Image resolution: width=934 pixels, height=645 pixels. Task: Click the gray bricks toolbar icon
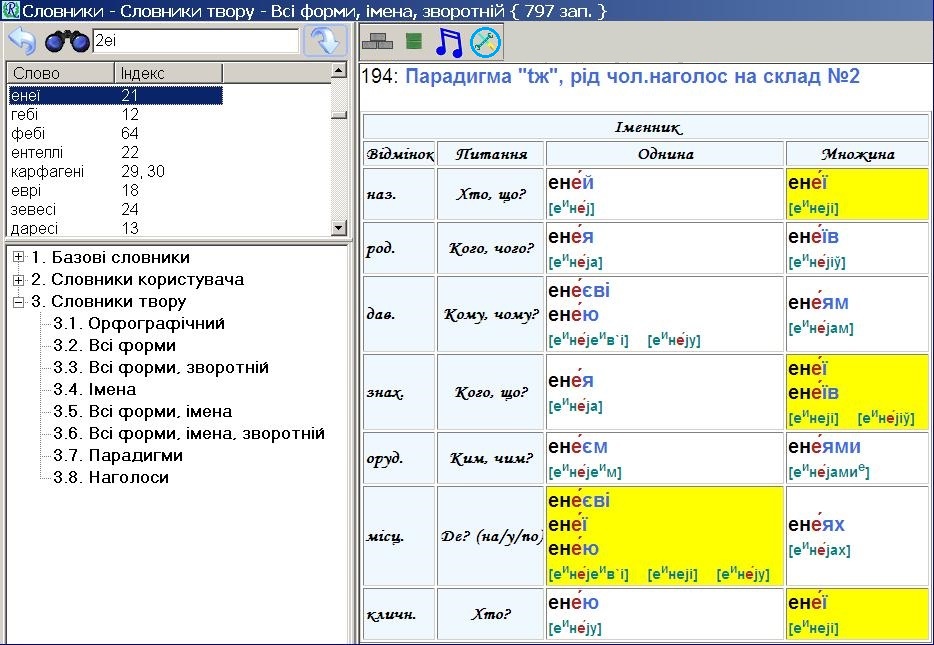point(378,42)
